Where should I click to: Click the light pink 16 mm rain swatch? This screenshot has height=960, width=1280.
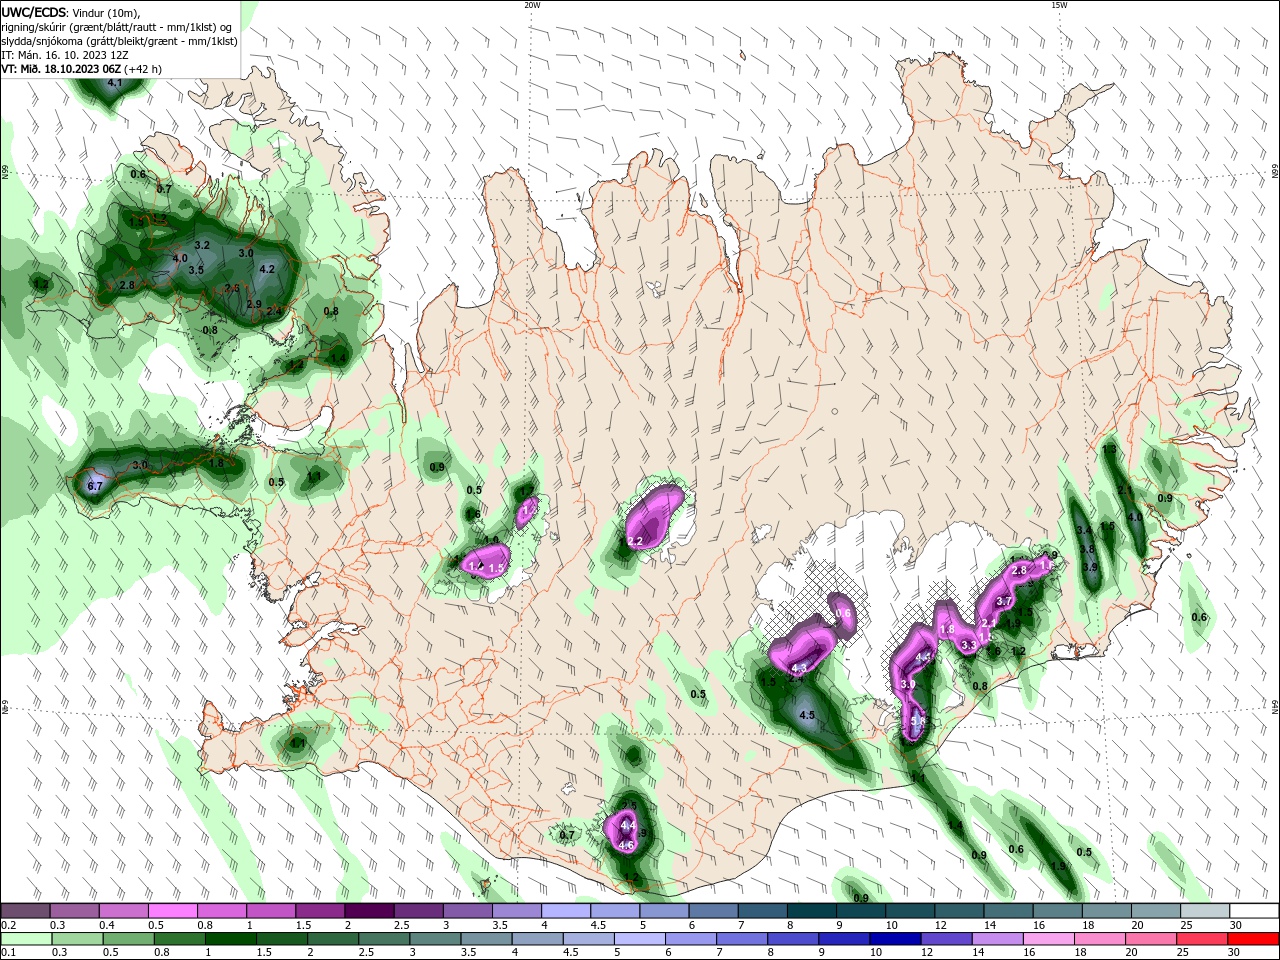point(1050,939)
